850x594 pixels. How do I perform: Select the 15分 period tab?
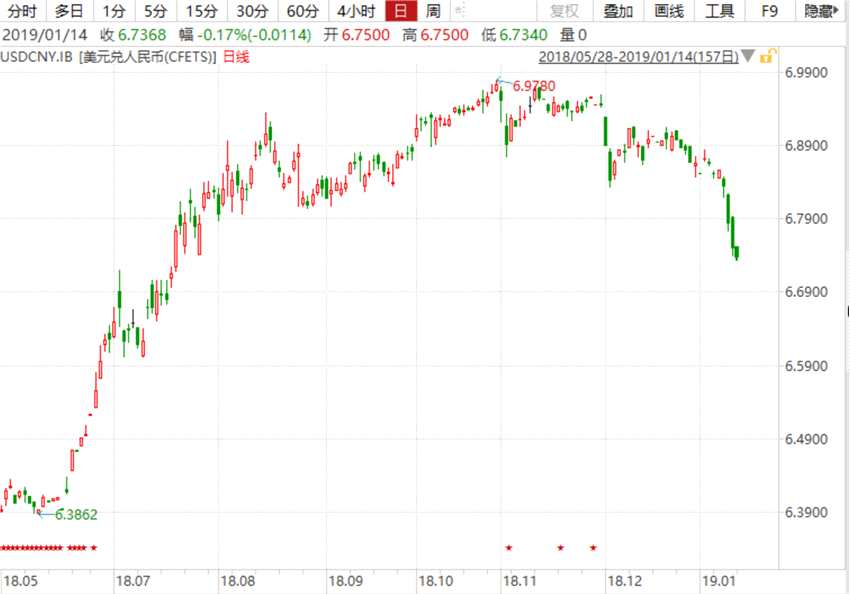tap(201, 11)
